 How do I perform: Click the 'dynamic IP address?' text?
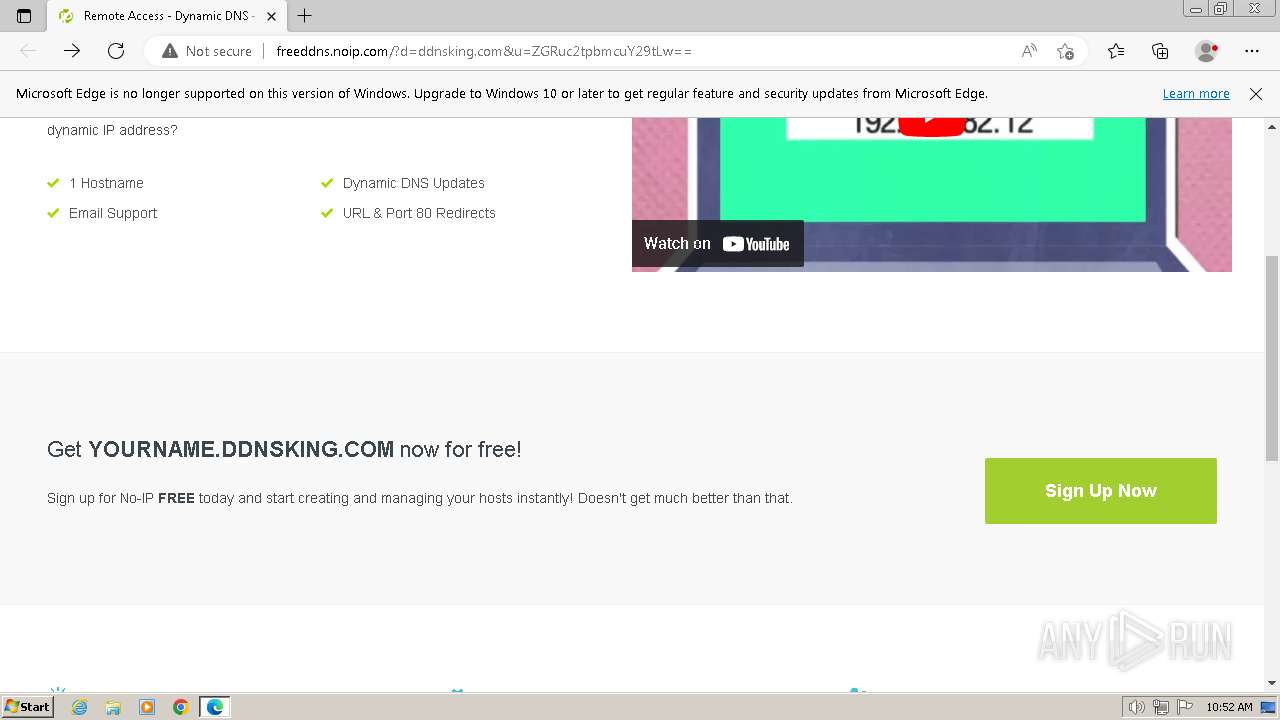pyautogui.click(x=112, y=130)
